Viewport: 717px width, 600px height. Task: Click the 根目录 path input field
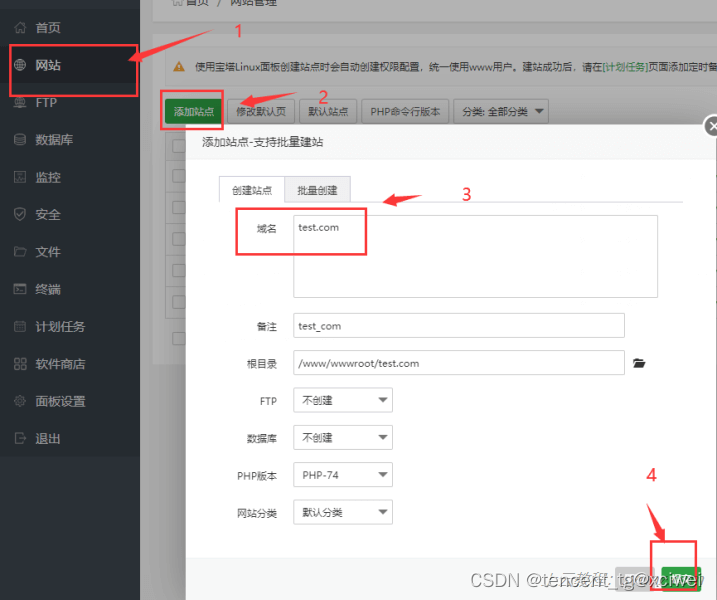click(x=459, y=363)
